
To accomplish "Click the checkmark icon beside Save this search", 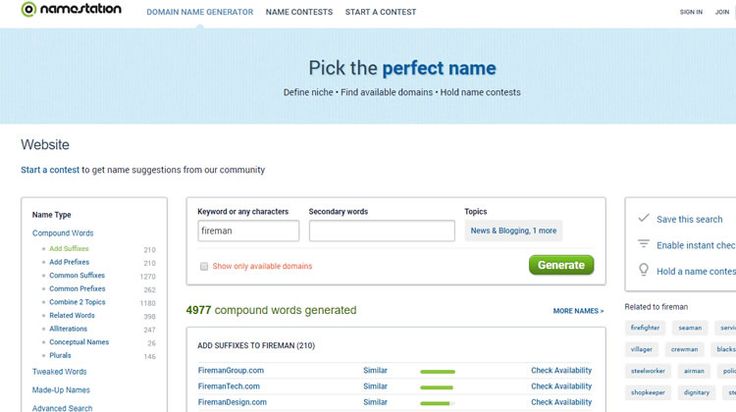I will [643, 219].
